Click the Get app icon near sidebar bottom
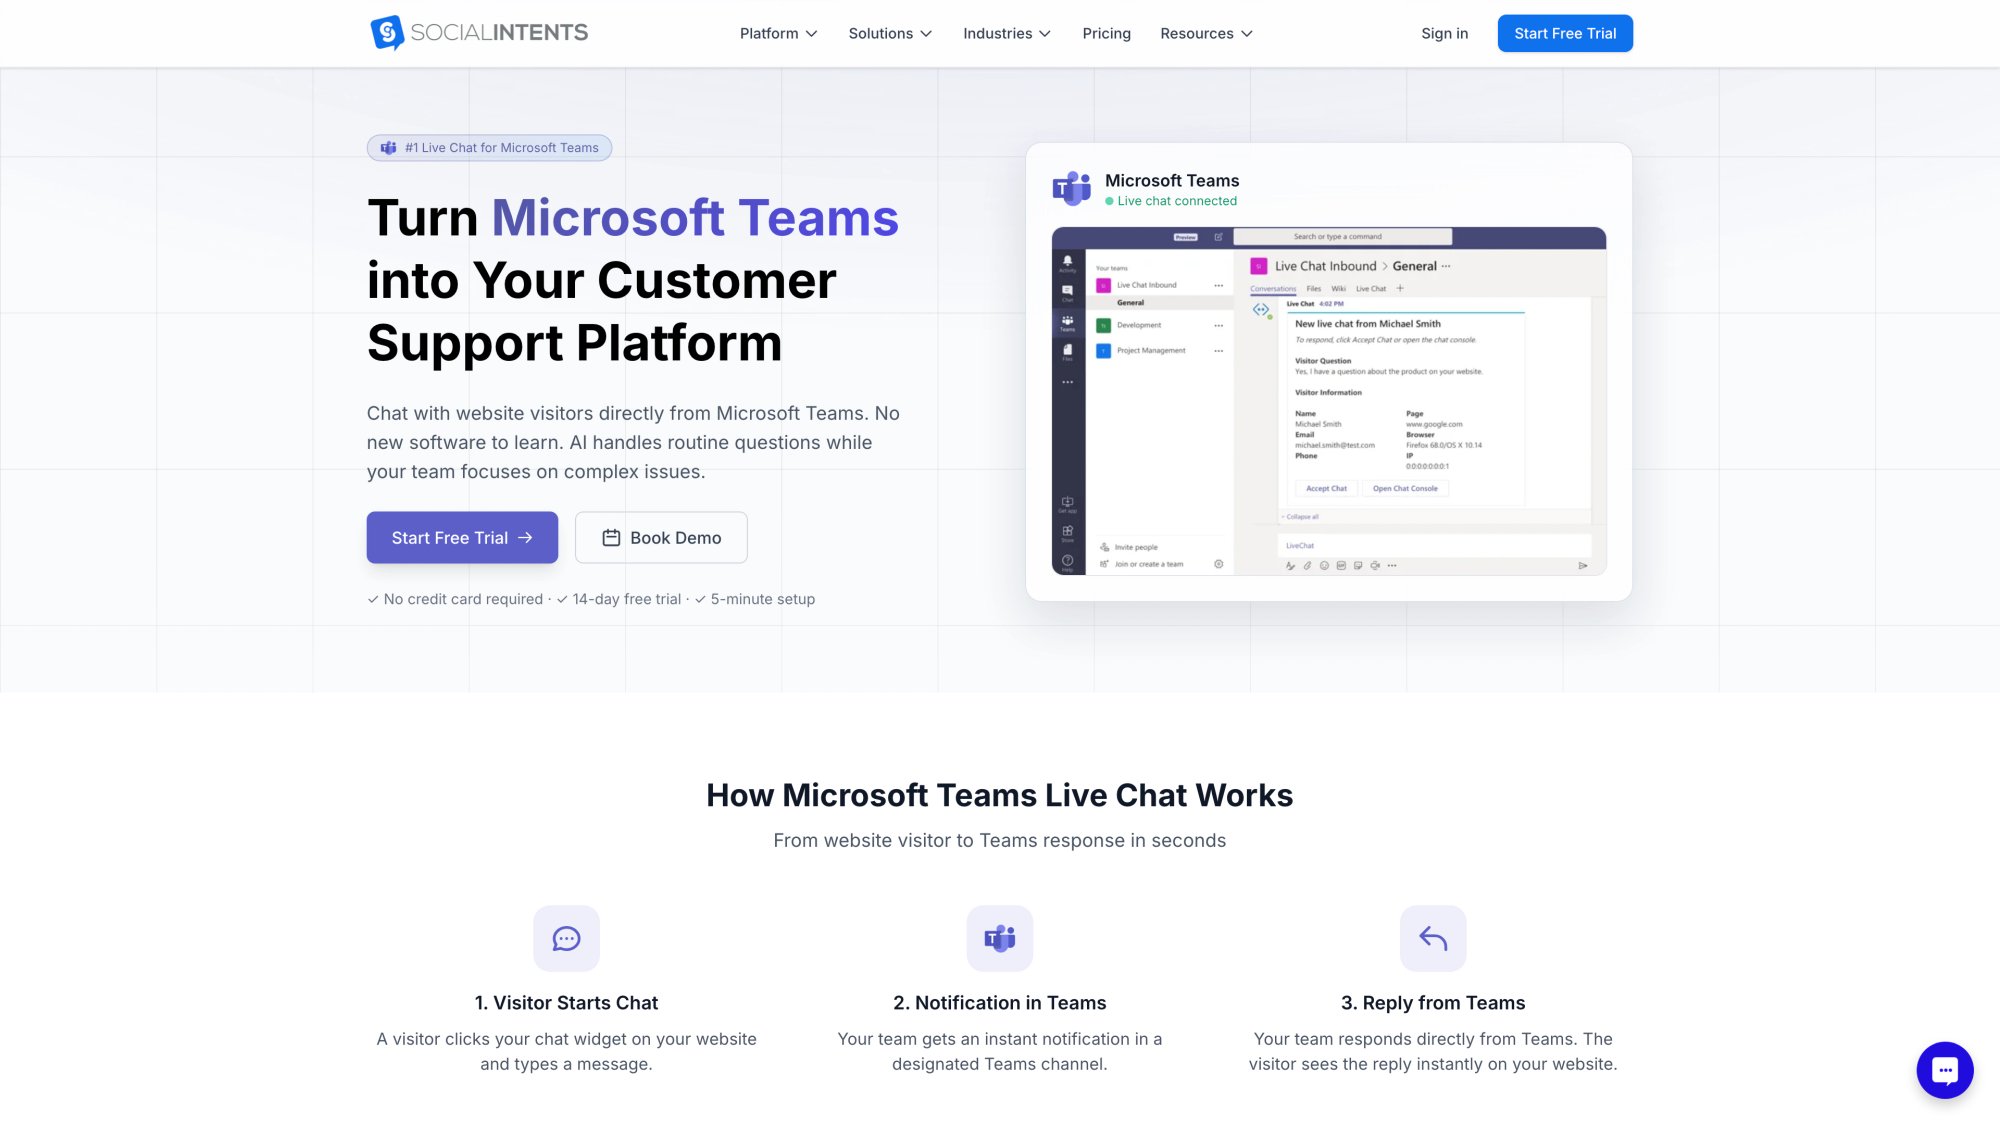The image size is (2000, 1125). click(x=1068, y=502)
